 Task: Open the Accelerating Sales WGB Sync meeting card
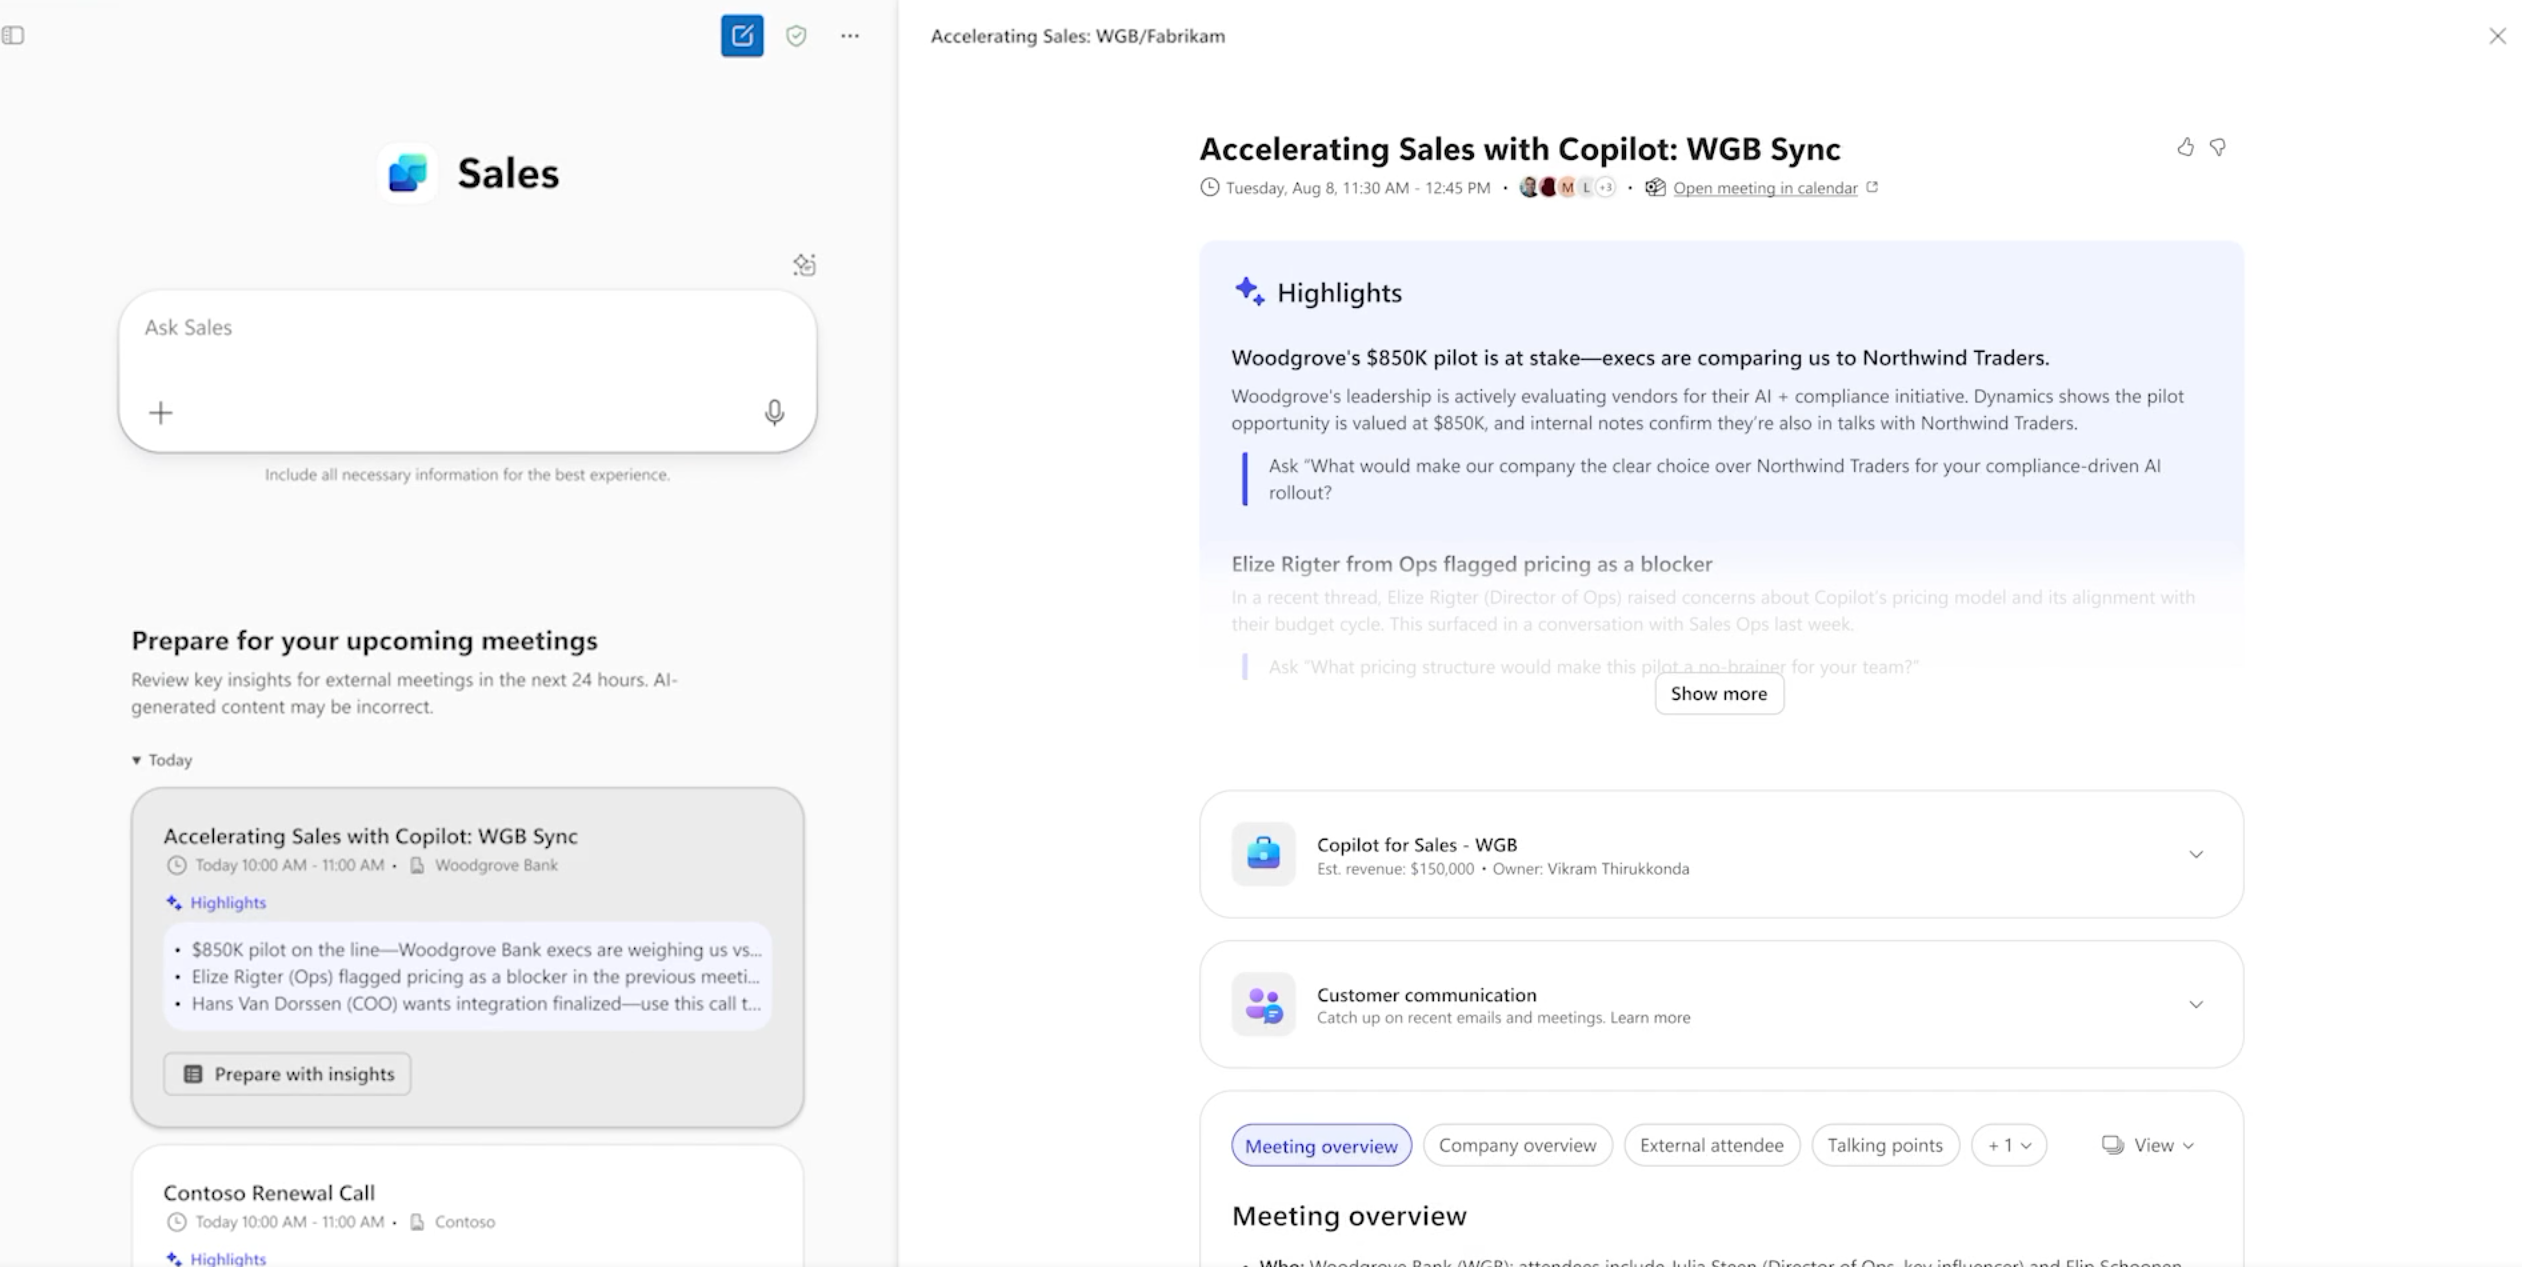click(467, 957)
